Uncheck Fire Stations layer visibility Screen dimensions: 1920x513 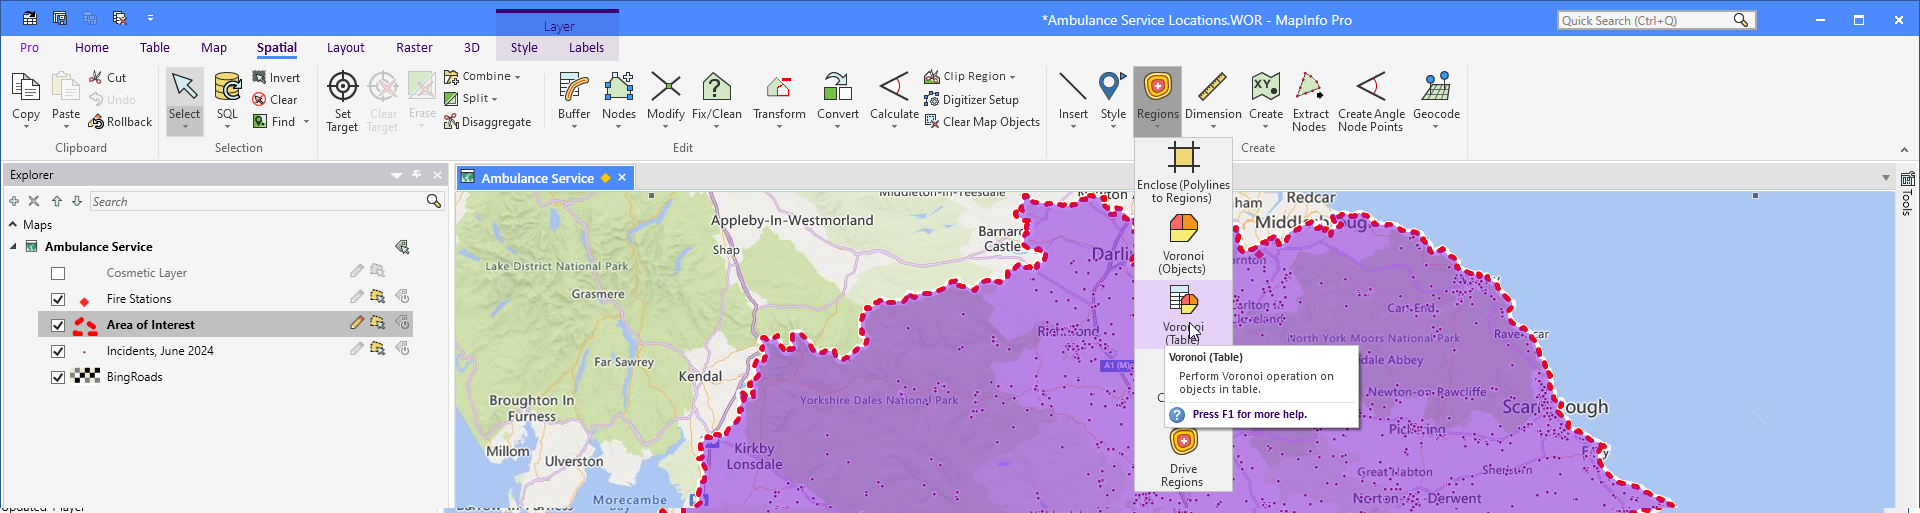[58, 299]
